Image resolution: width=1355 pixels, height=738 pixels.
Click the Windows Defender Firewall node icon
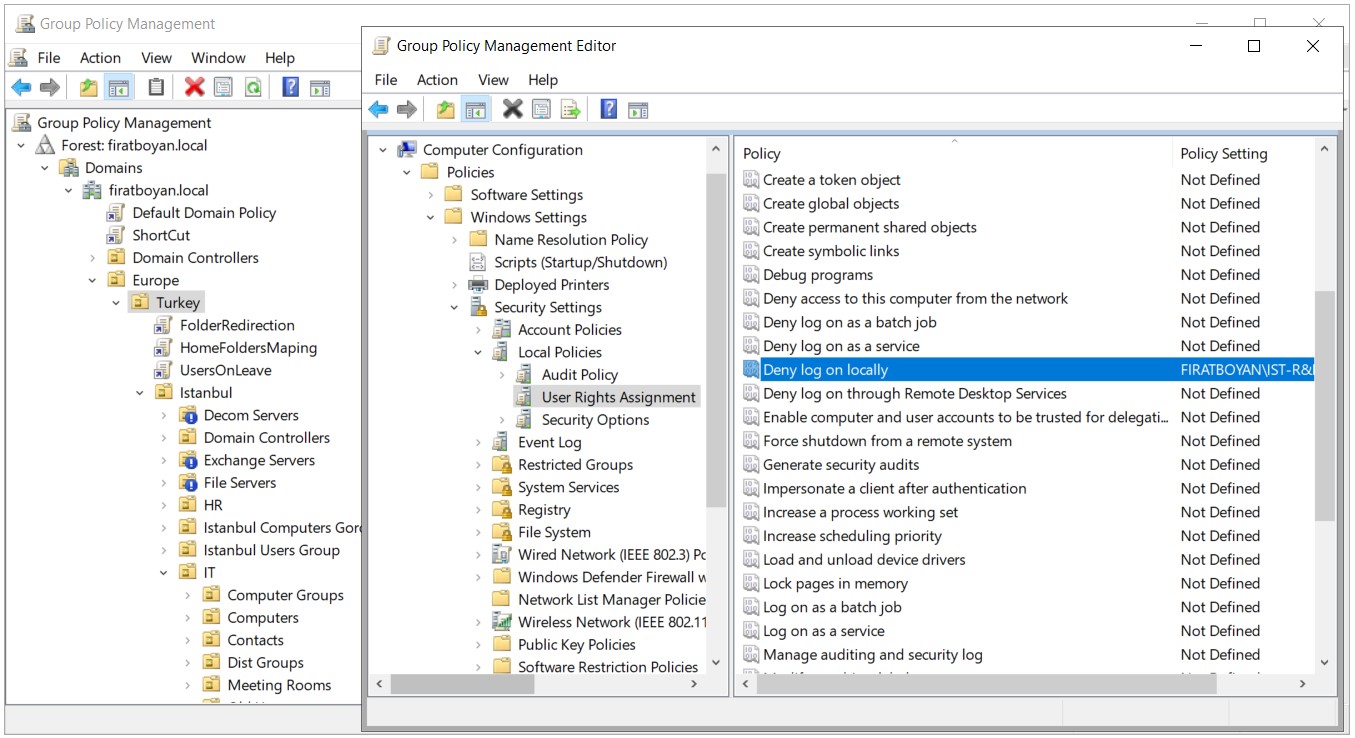pos(502,577)
